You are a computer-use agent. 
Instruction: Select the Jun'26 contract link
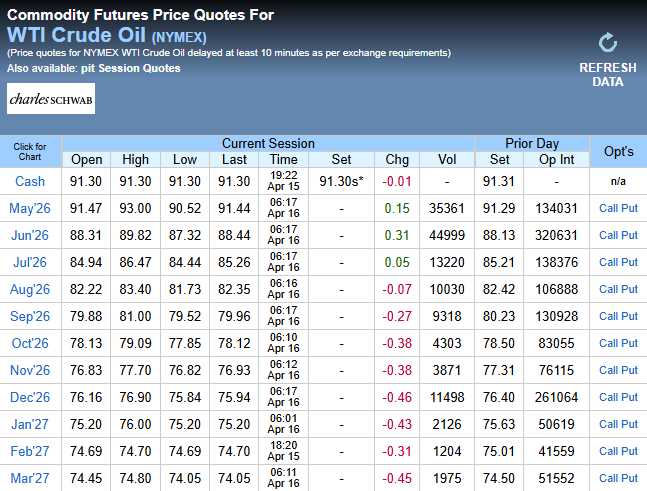click(x=30, y=235)
